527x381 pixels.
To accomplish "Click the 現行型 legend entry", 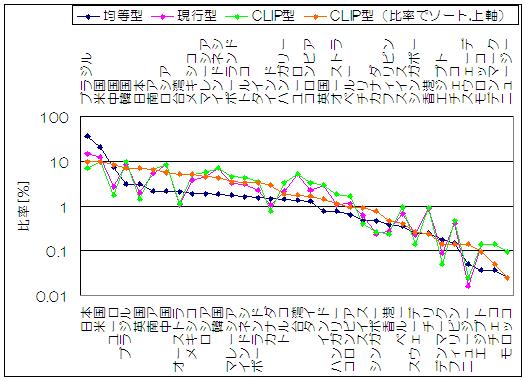I will [x=184, y=15].
